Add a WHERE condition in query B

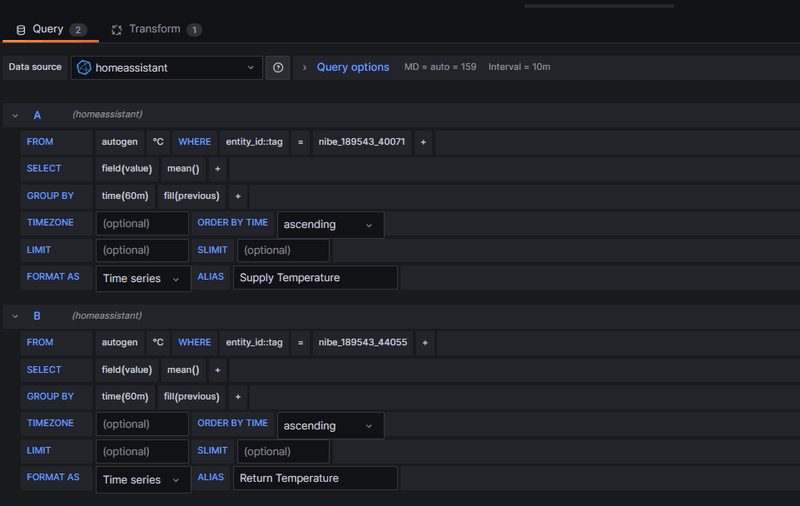pos(425,343)
